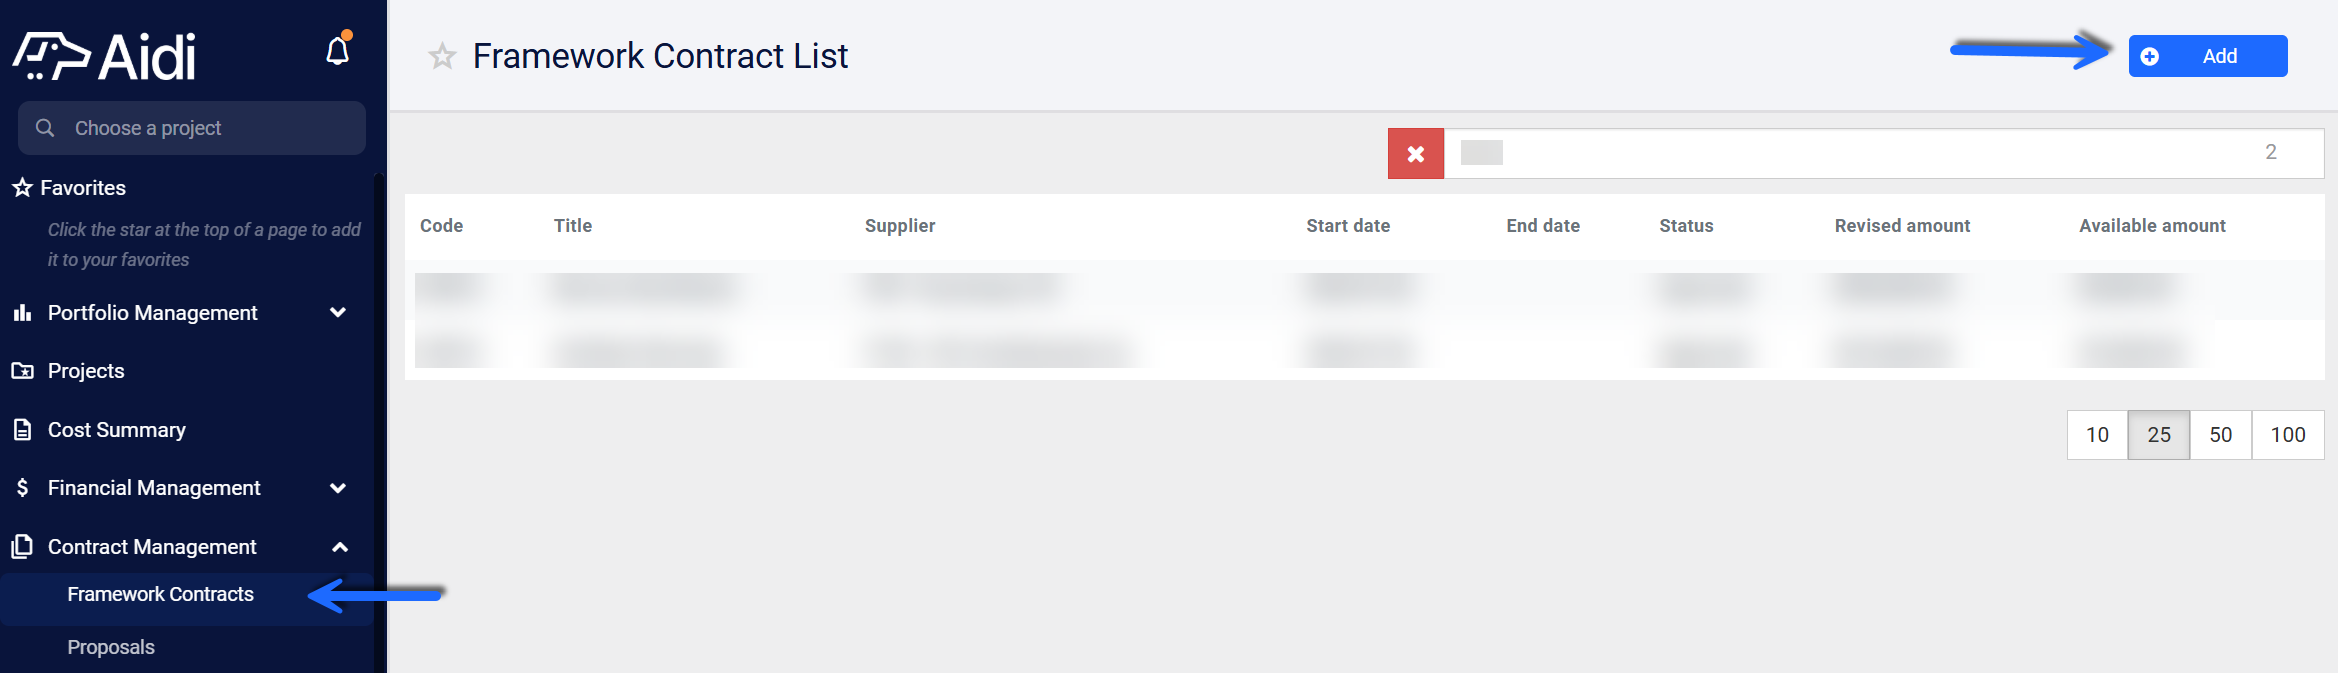Open the notifications bell
The width and height of the screenshot is (2338, 673).
click(338, 50)
